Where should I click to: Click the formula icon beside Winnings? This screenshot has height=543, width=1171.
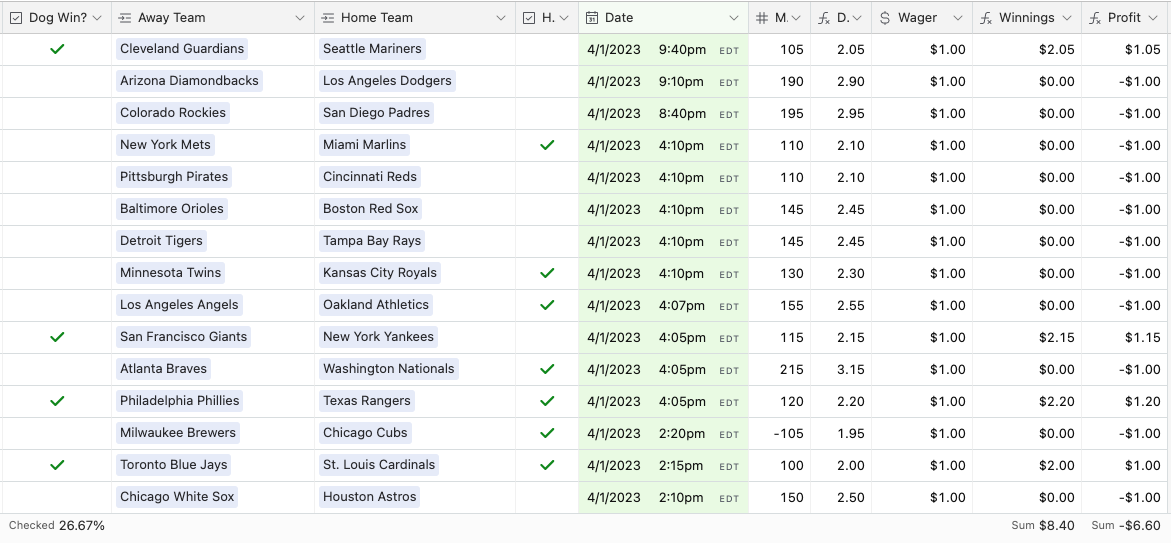(986, 18)
